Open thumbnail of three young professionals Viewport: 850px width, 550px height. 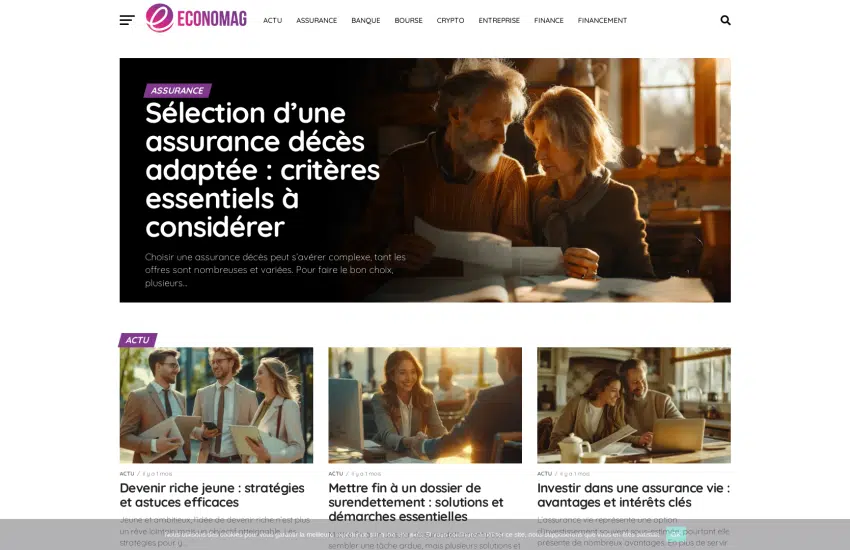point(216,405)
